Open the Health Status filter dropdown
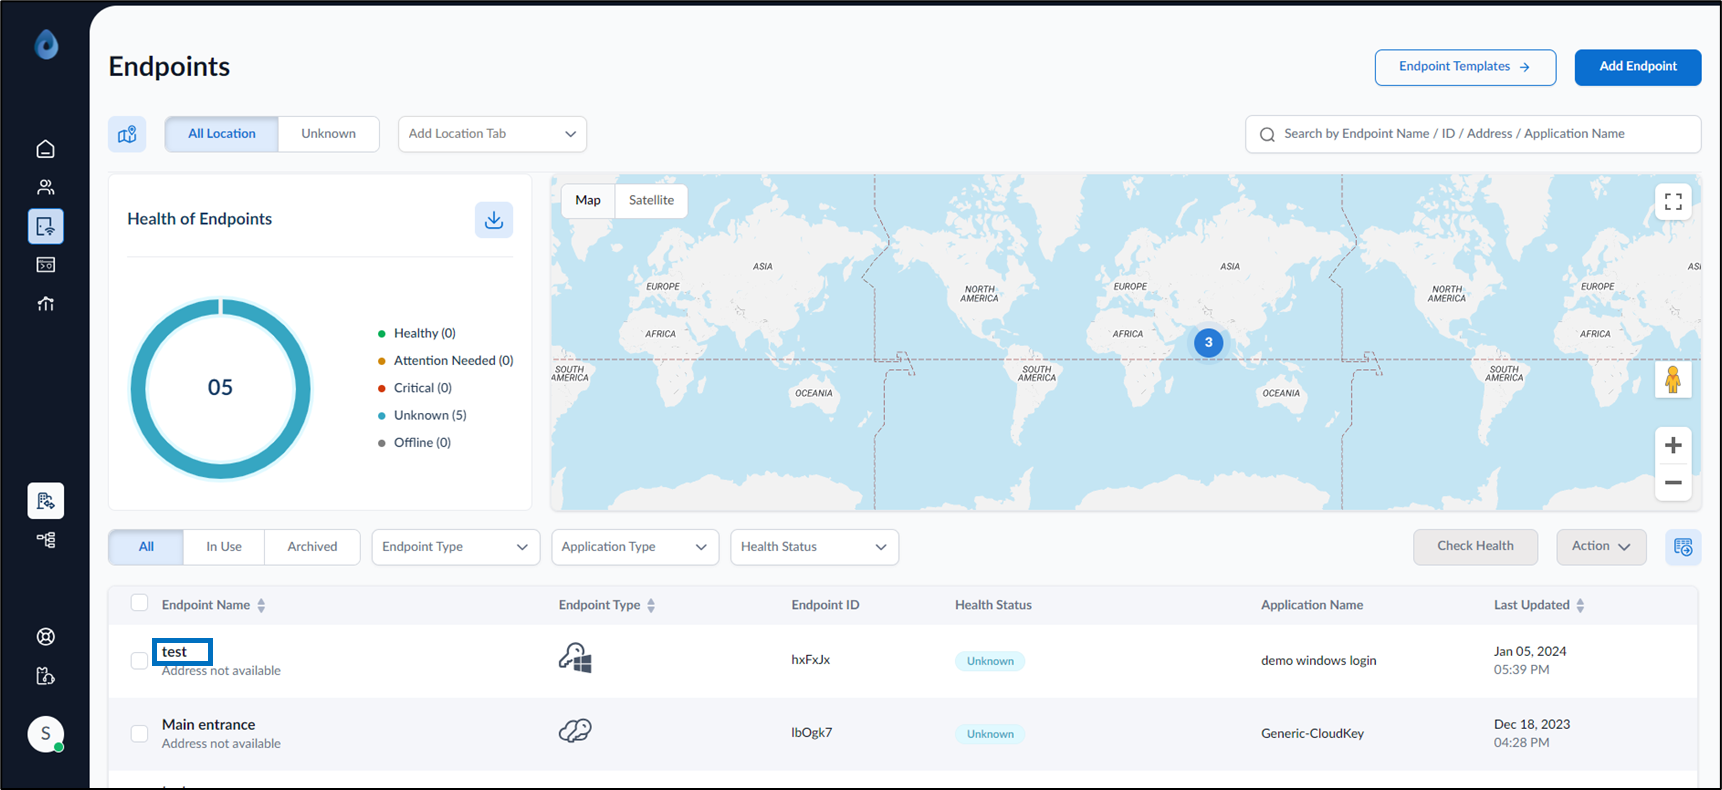The width and height of the screenshot is (1722, 790). 814,547
